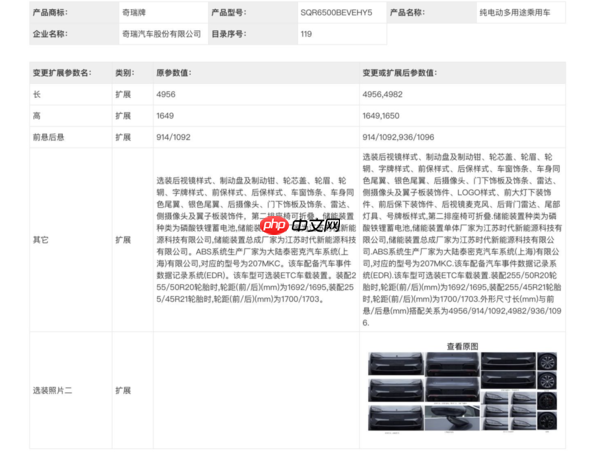
Task: Click the 企业名称 label
Action: point(50,34)
